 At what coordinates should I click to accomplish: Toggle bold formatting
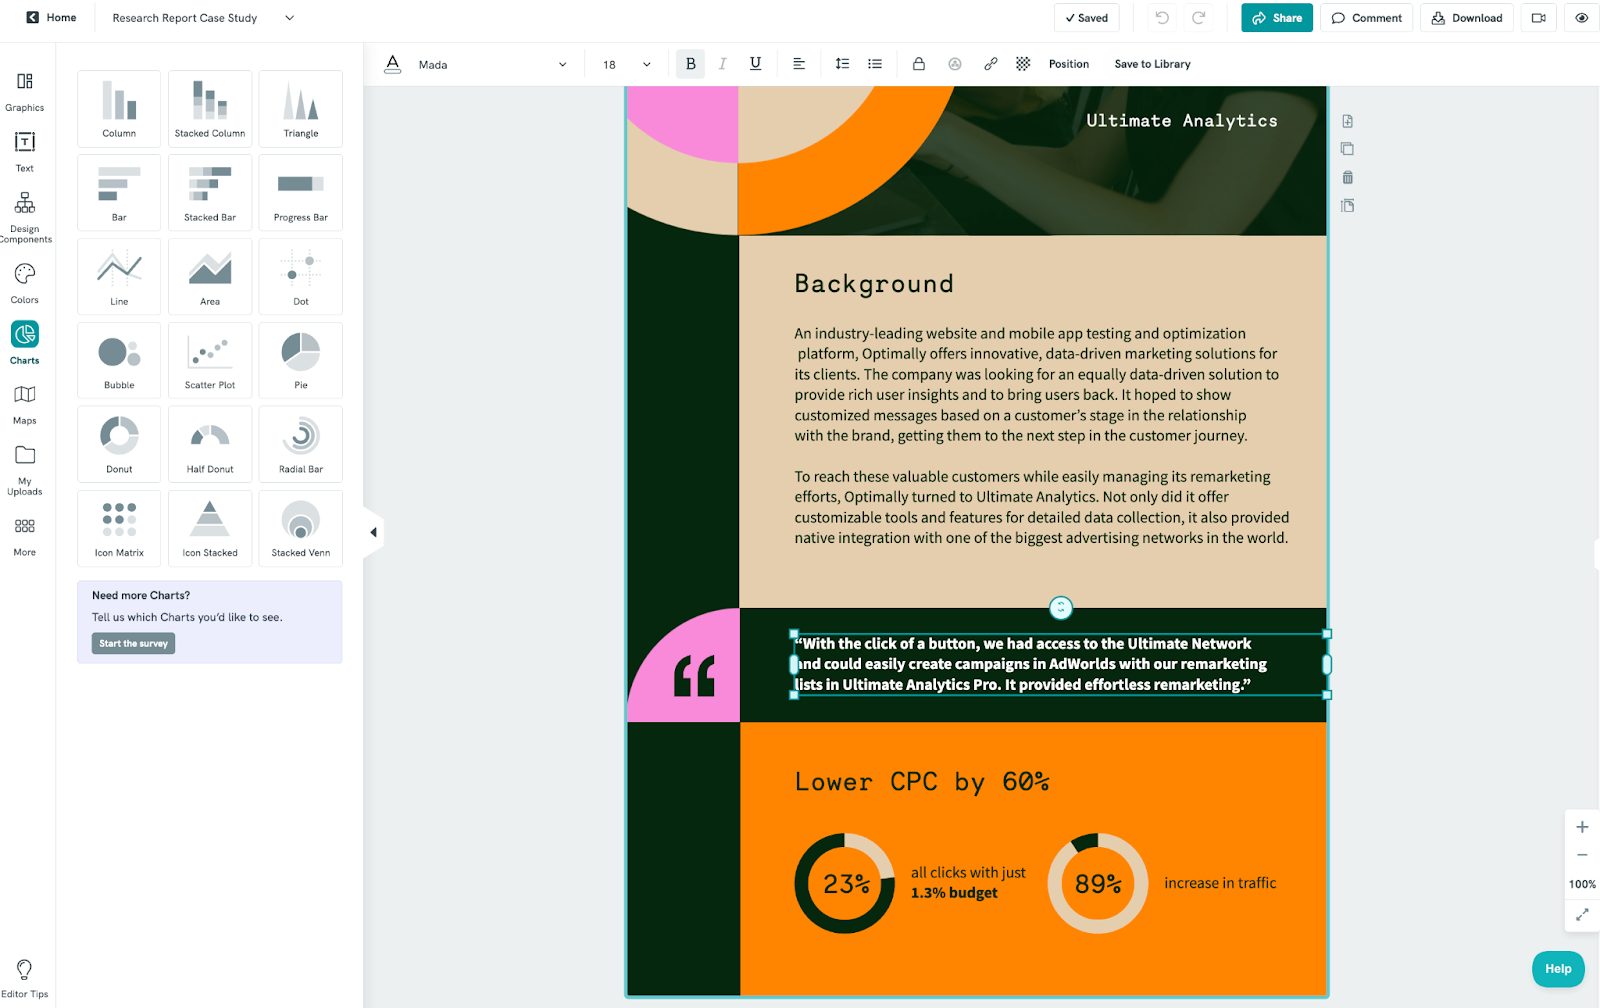690,64
